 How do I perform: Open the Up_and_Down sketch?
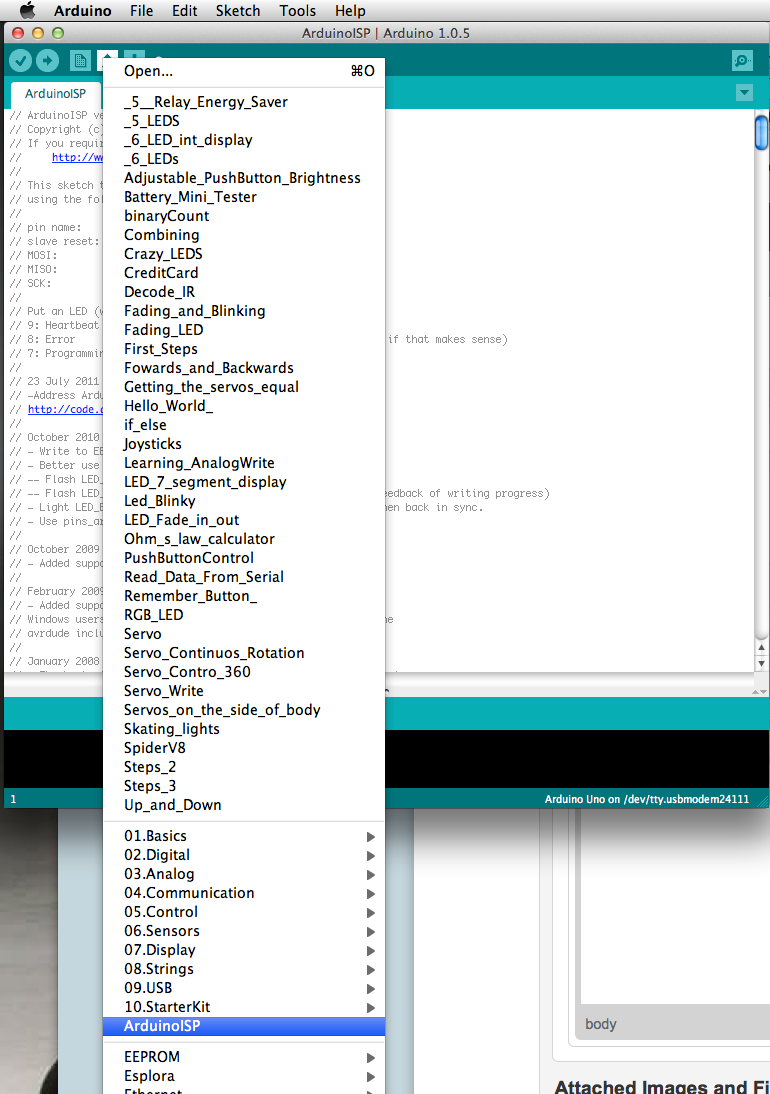pos(244,804)
